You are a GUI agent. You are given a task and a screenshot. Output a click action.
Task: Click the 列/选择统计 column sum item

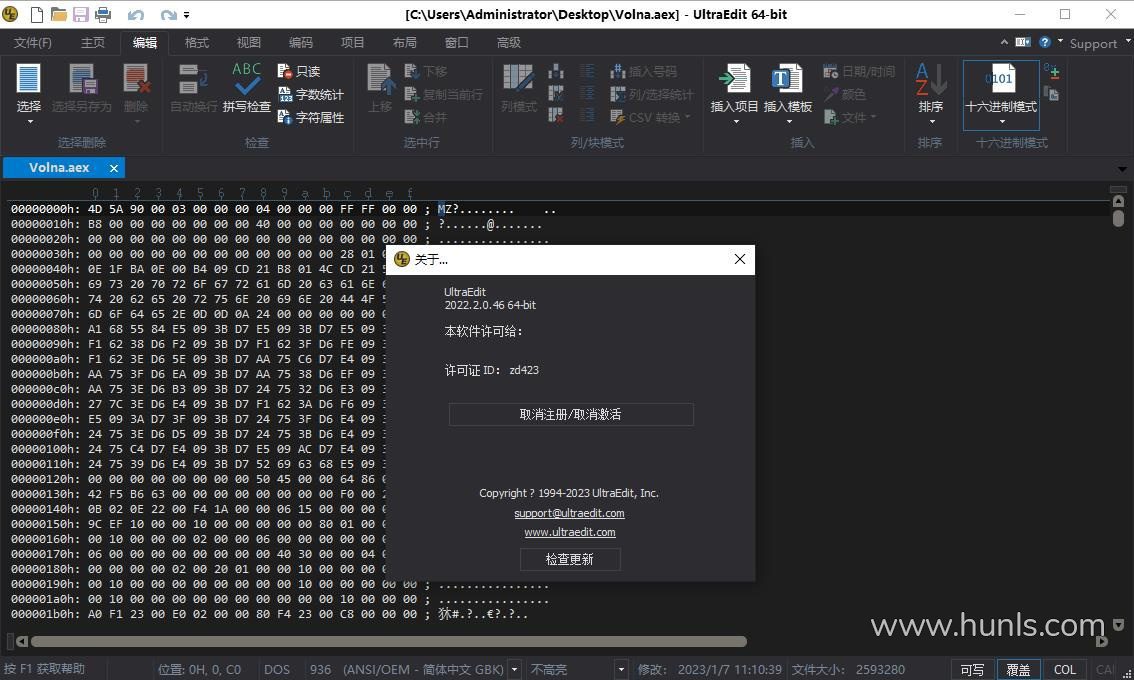pos(652,94)
